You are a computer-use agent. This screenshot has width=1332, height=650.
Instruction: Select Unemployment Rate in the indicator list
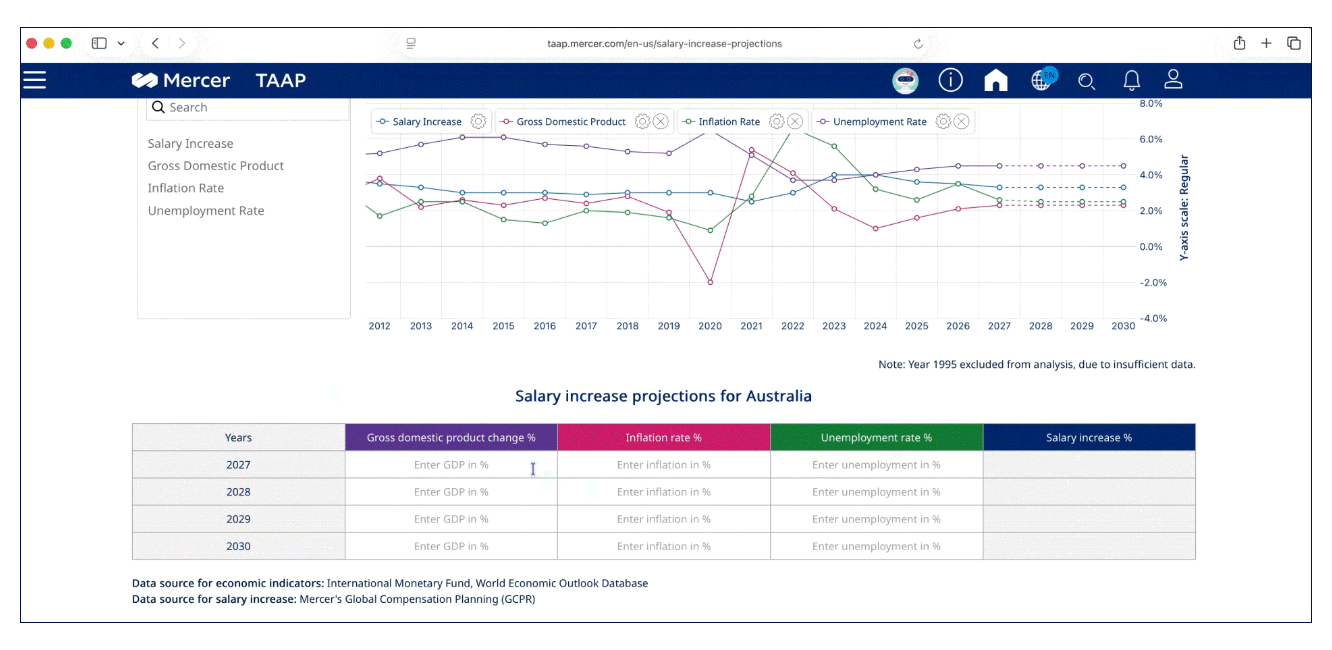pyautogui.click(x=206, y=211)
